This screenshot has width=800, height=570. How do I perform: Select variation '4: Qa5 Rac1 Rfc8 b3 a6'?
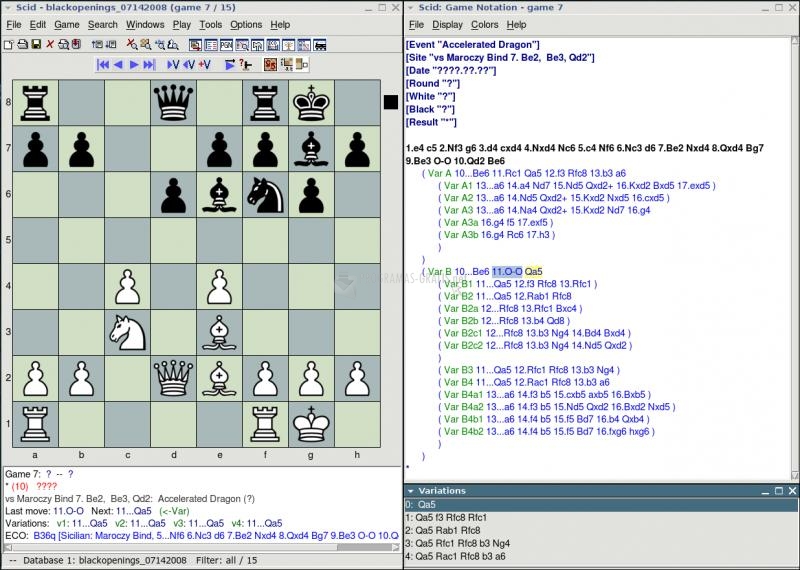coord(601,556)
